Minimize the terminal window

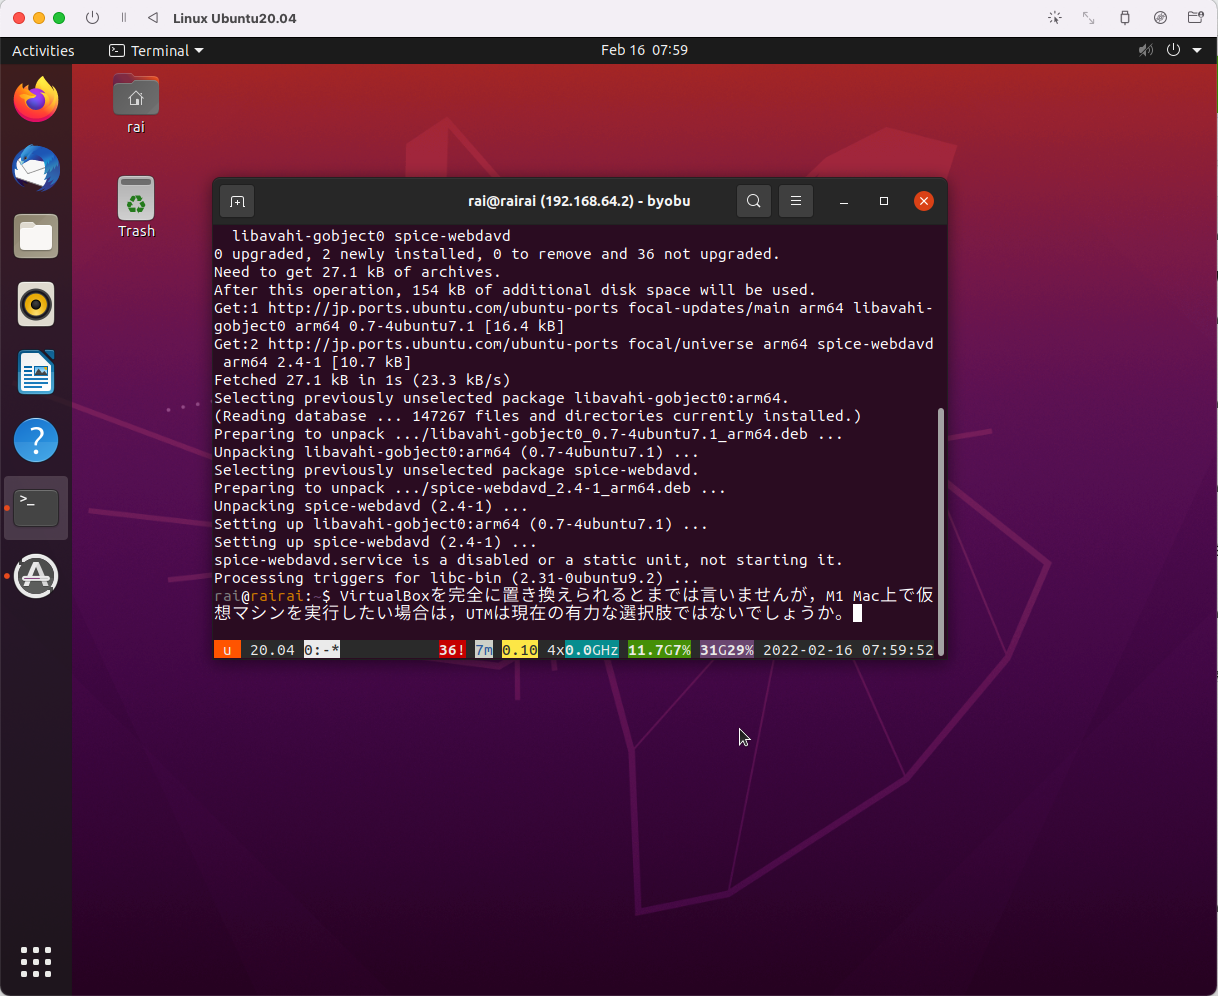[x=844, y=201]
